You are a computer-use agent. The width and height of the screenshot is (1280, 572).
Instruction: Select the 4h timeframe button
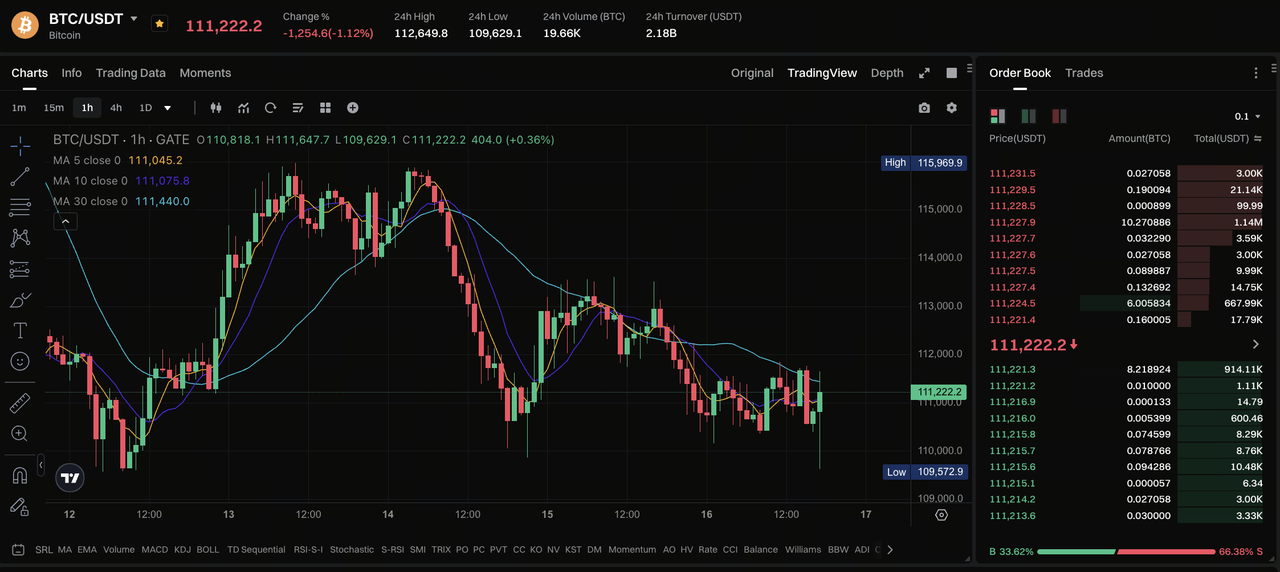116,108
